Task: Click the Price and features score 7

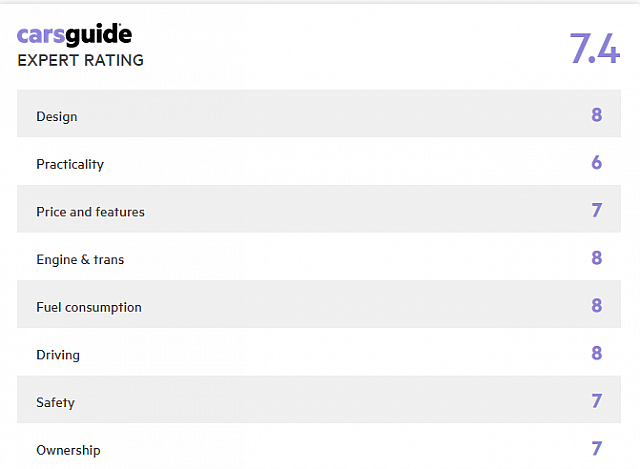Action: (x=597, y=210)
